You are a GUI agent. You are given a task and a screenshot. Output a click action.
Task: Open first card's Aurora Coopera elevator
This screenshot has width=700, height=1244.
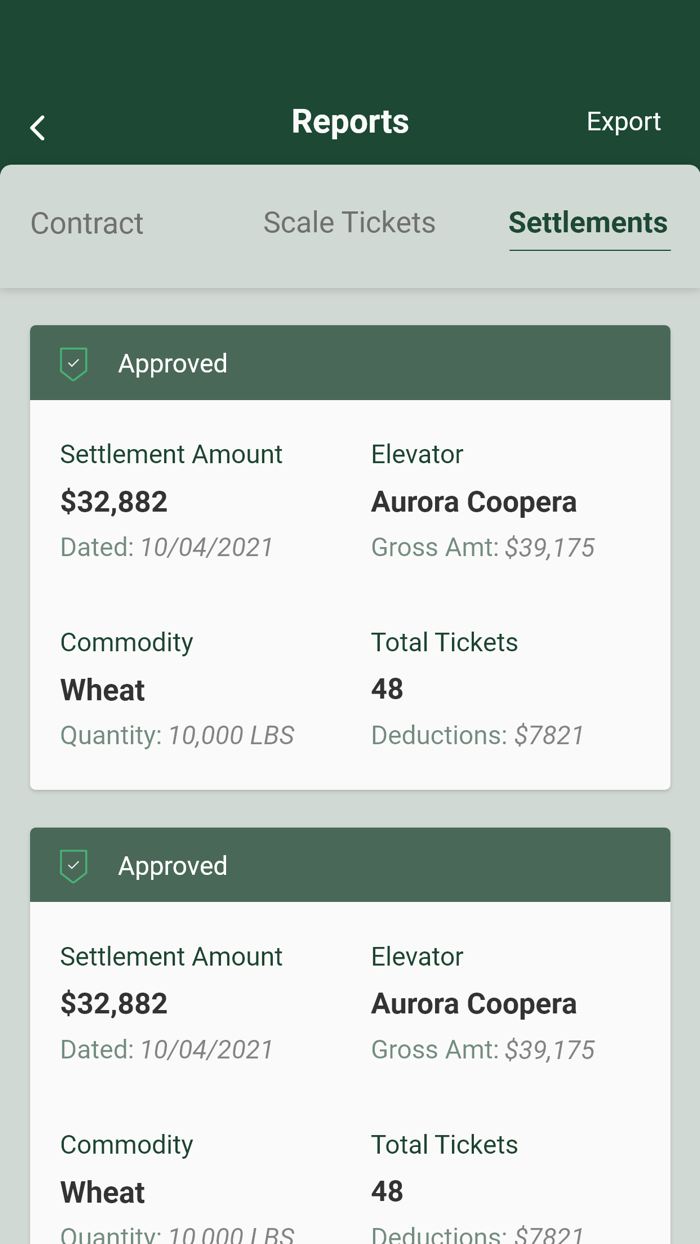(x=474, y=501)
